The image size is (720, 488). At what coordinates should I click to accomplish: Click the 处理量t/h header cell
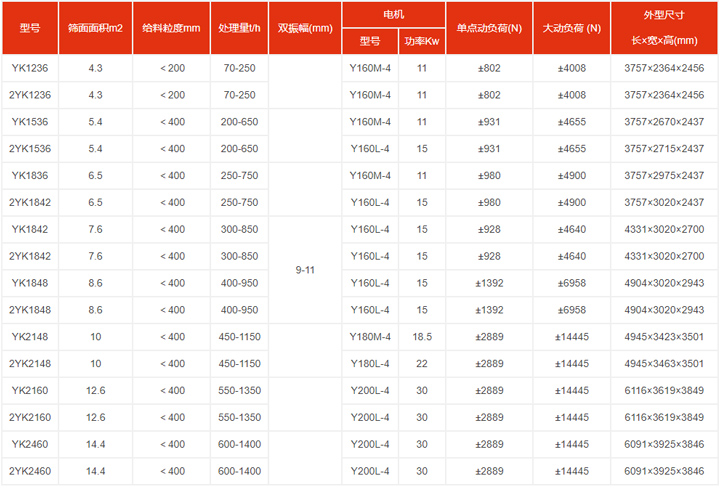[240, 28]
